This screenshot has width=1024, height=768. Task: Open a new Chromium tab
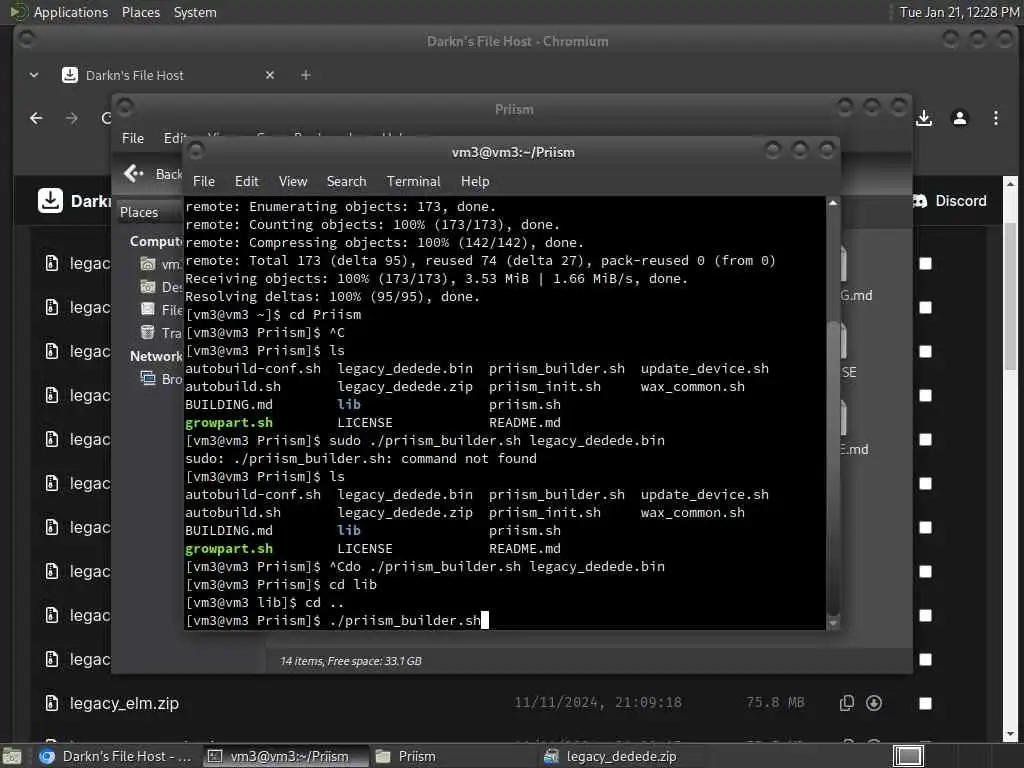305,75
